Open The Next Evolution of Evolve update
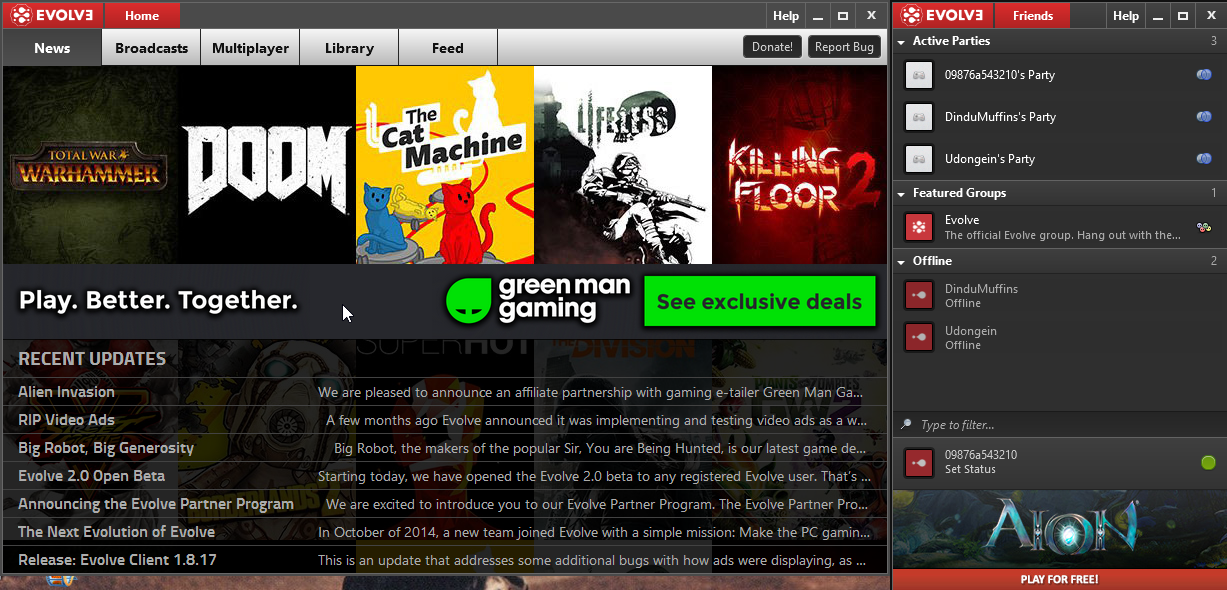 click(x=445, y=532)
